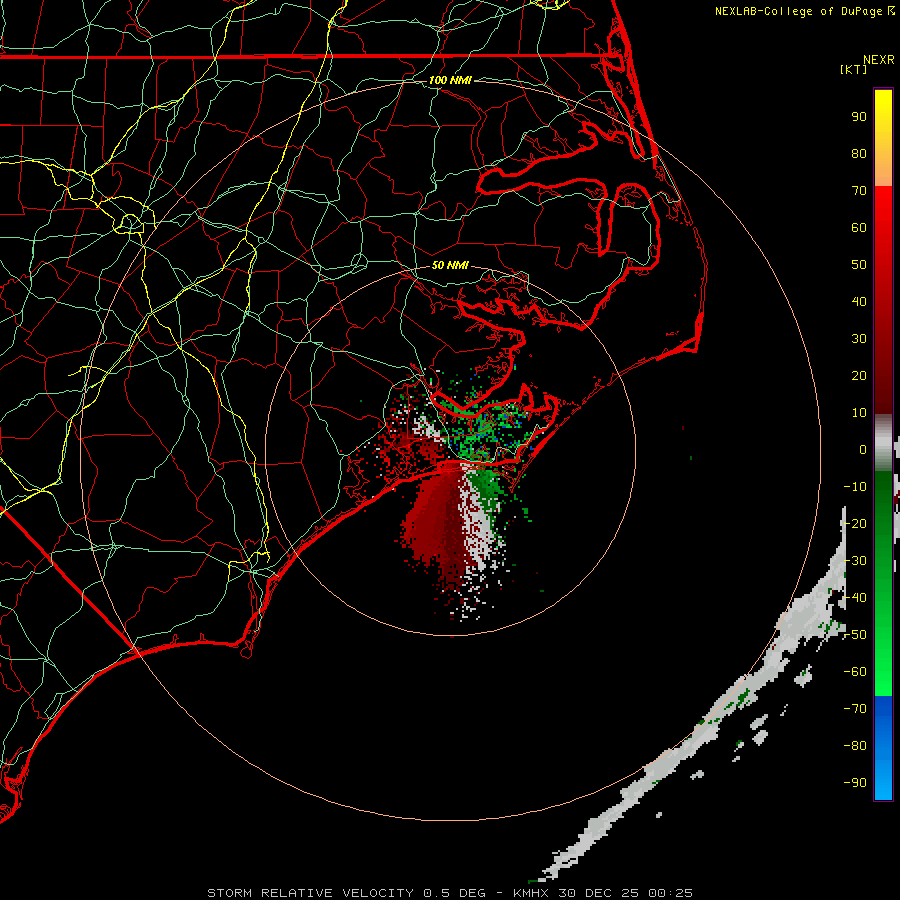
Task: Click the KMHX station identifier in caption
Action: click(x=531, y=893)
